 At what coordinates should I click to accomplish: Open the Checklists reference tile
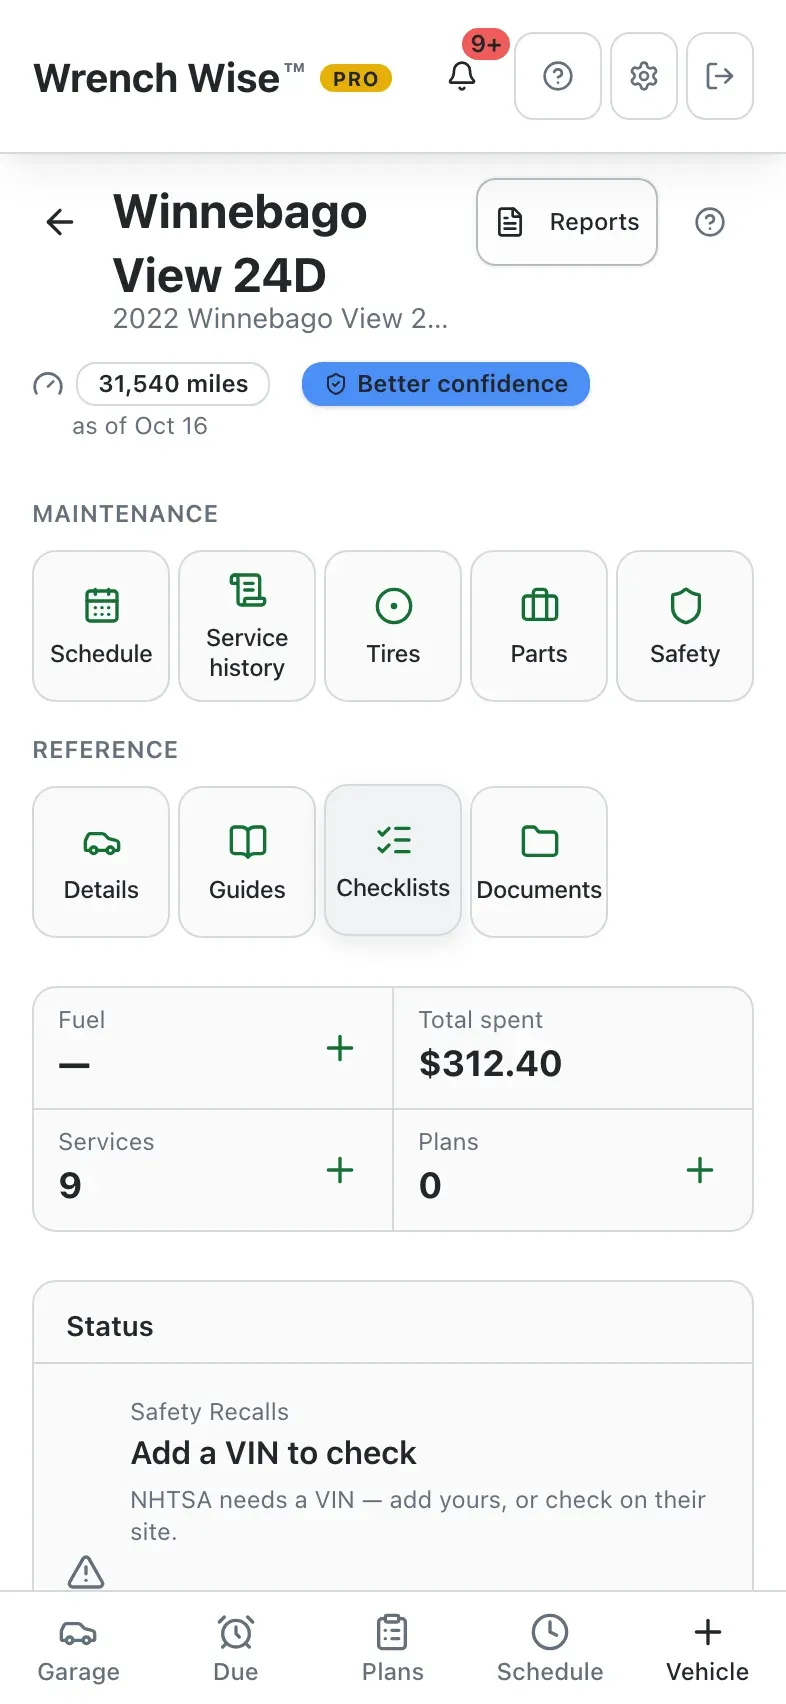393,860
